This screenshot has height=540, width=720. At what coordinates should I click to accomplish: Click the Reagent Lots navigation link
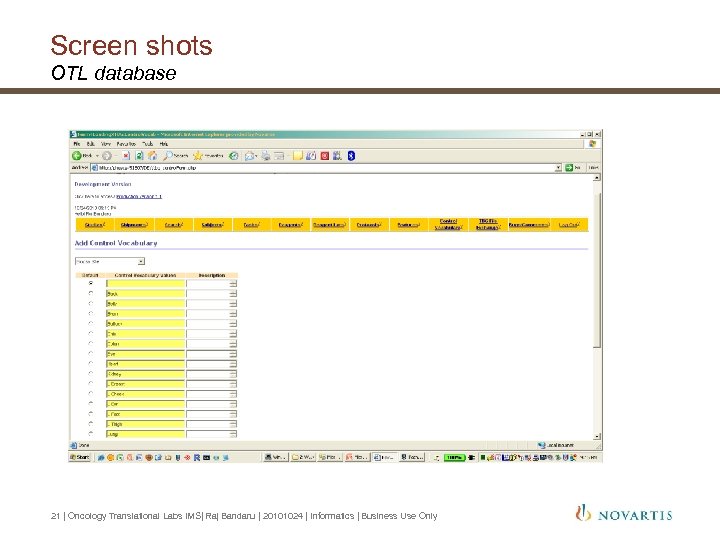coord(330,225)
